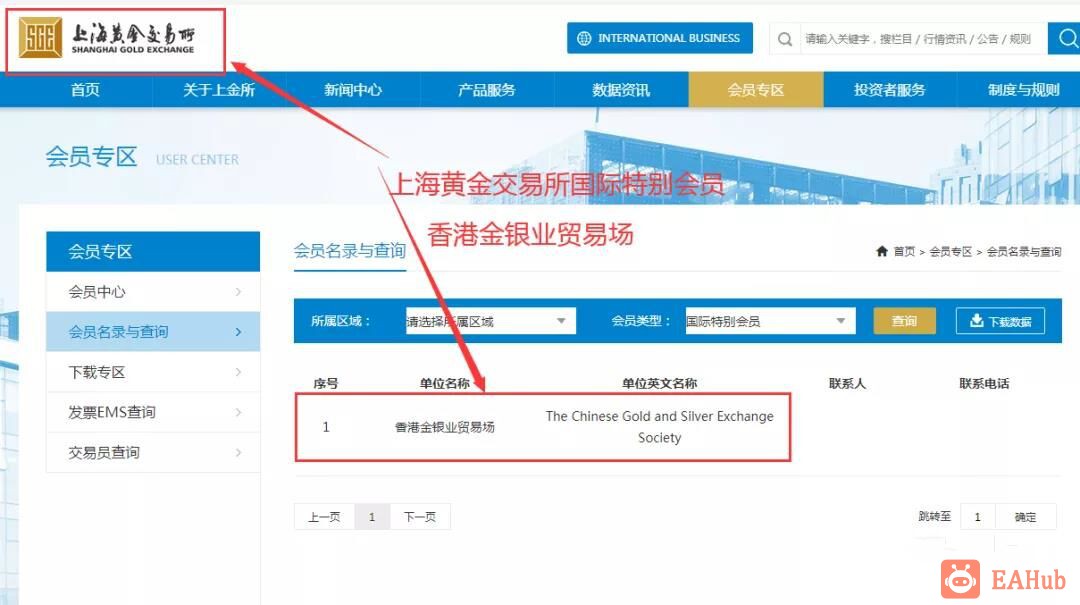Open 首页 in main navigation
The image size is (1080, 605).
[85, 90]
